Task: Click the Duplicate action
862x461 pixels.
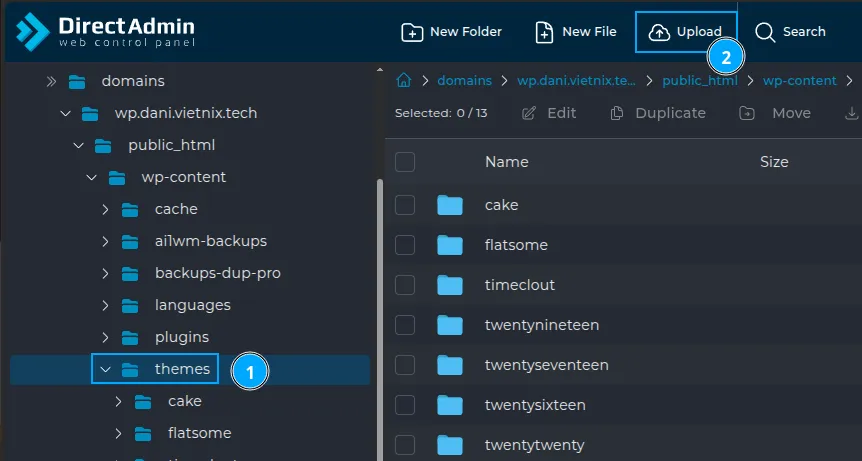Action: click(658, 113)
